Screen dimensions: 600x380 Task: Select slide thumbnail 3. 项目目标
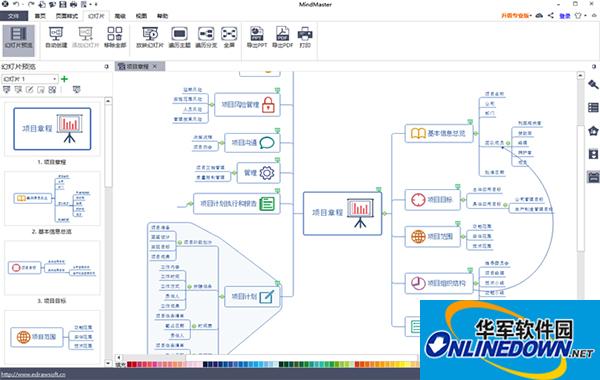52,268
